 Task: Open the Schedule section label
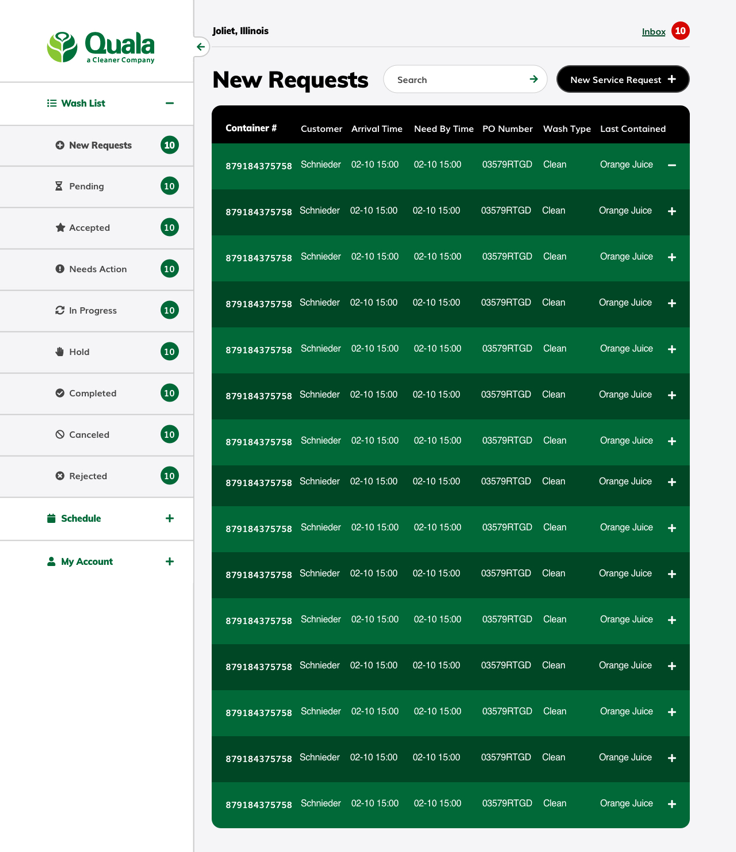(x=81, y=518)
